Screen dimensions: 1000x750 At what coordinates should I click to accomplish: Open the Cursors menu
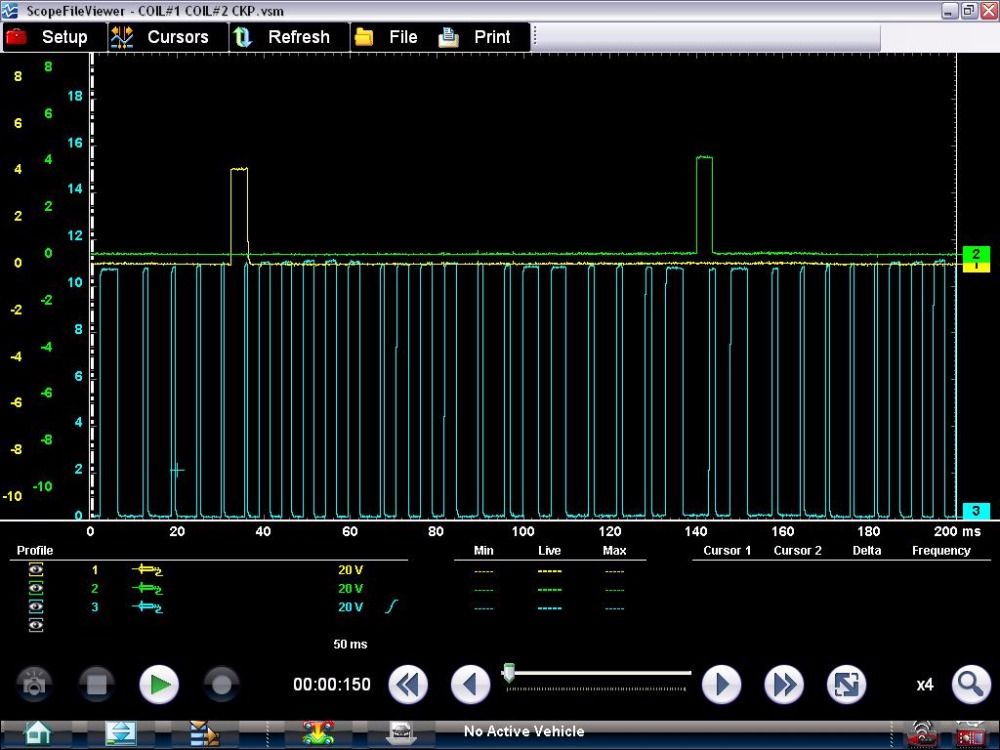point(160,37)
